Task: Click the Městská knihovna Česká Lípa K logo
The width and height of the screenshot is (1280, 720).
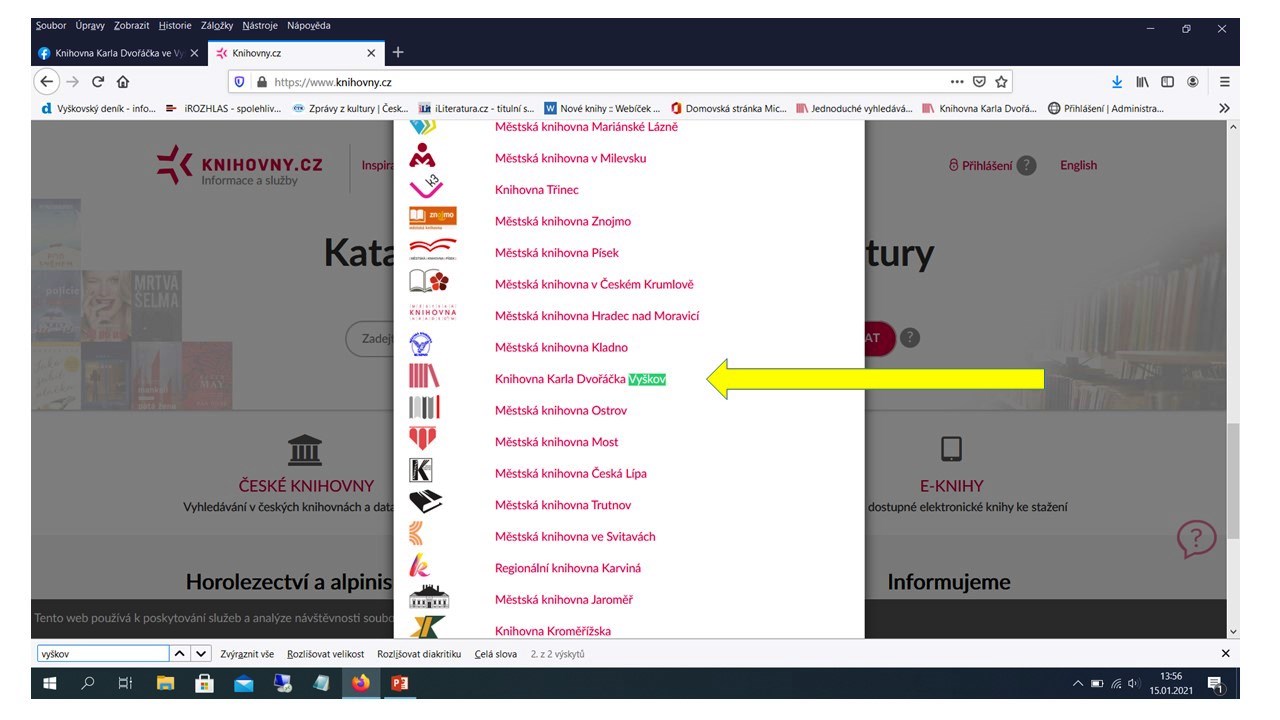Action: (x=421, y=471)
